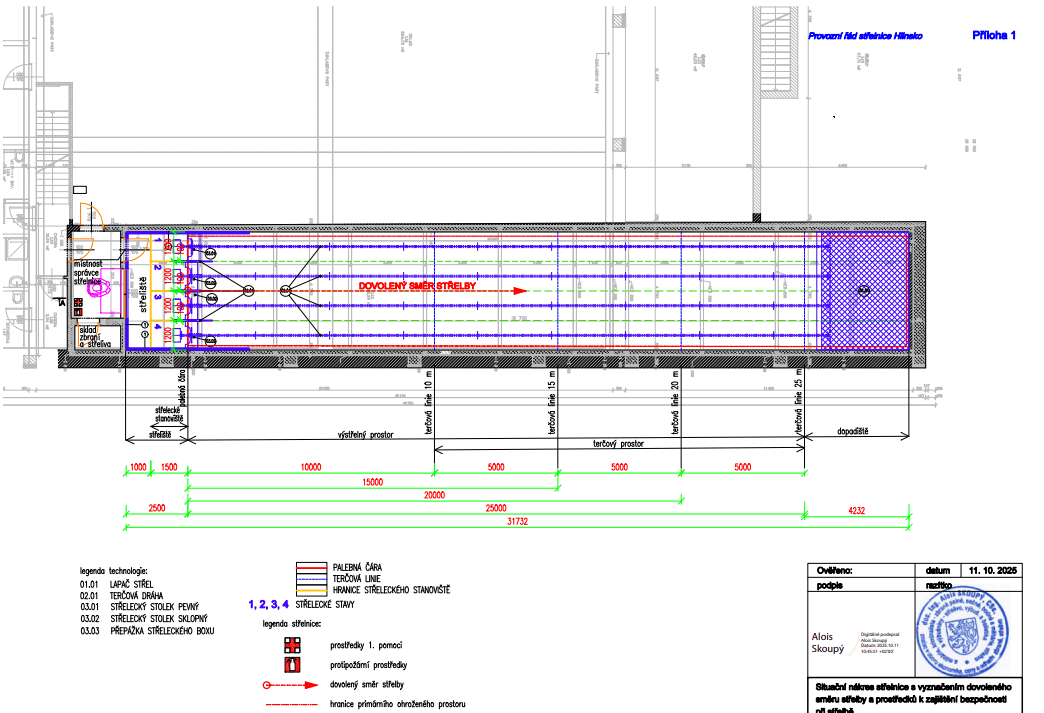Click the pink scribble in range manager room
This screenshot has width=1044, height=713.
110,281
